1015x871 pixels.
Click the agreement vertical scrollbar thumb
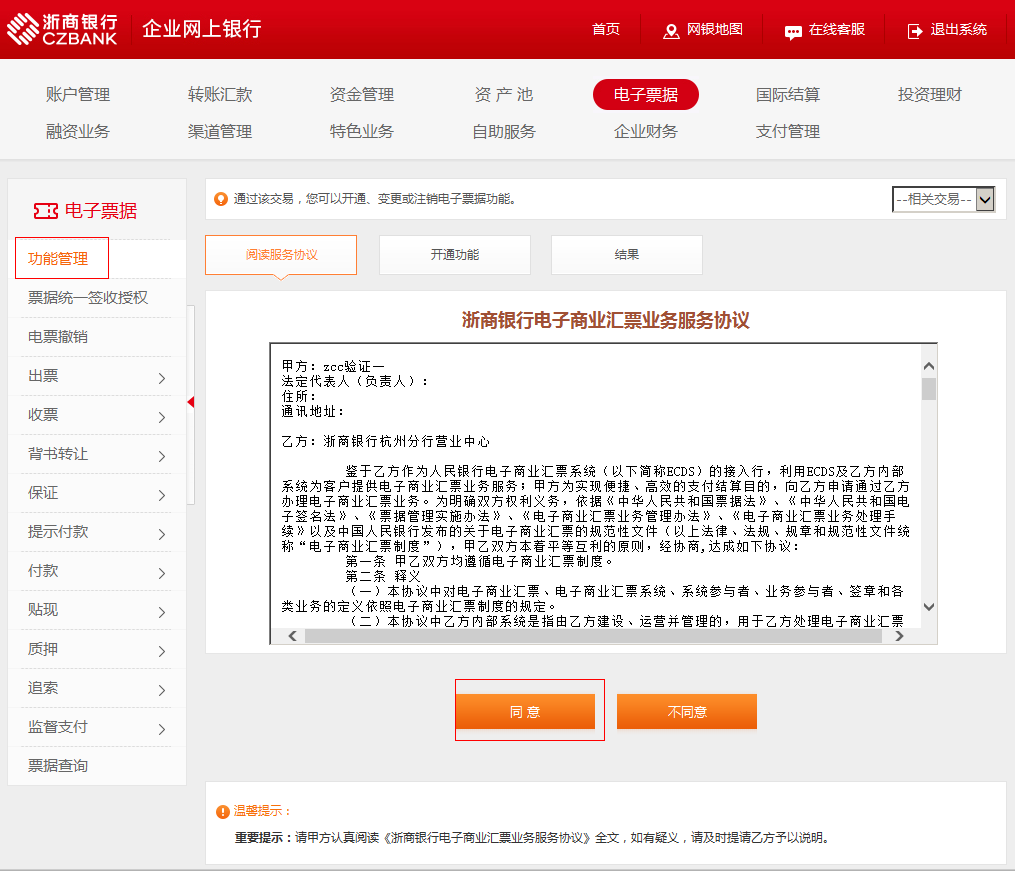(929, 389)
